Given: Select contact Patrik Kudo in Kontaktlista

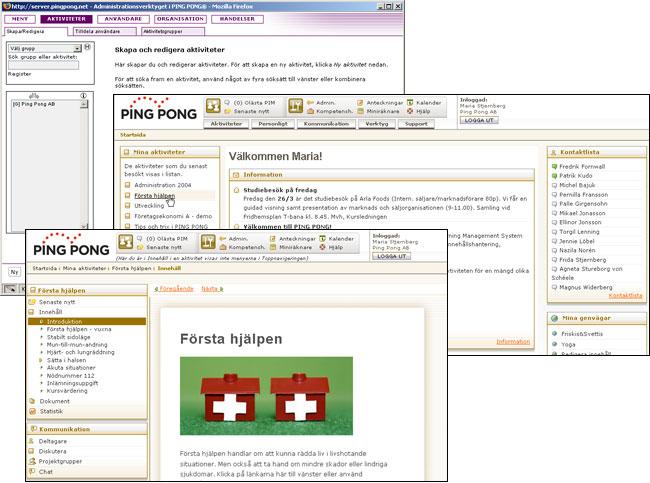Looking at the screenshot, I should tap(576, 175).
